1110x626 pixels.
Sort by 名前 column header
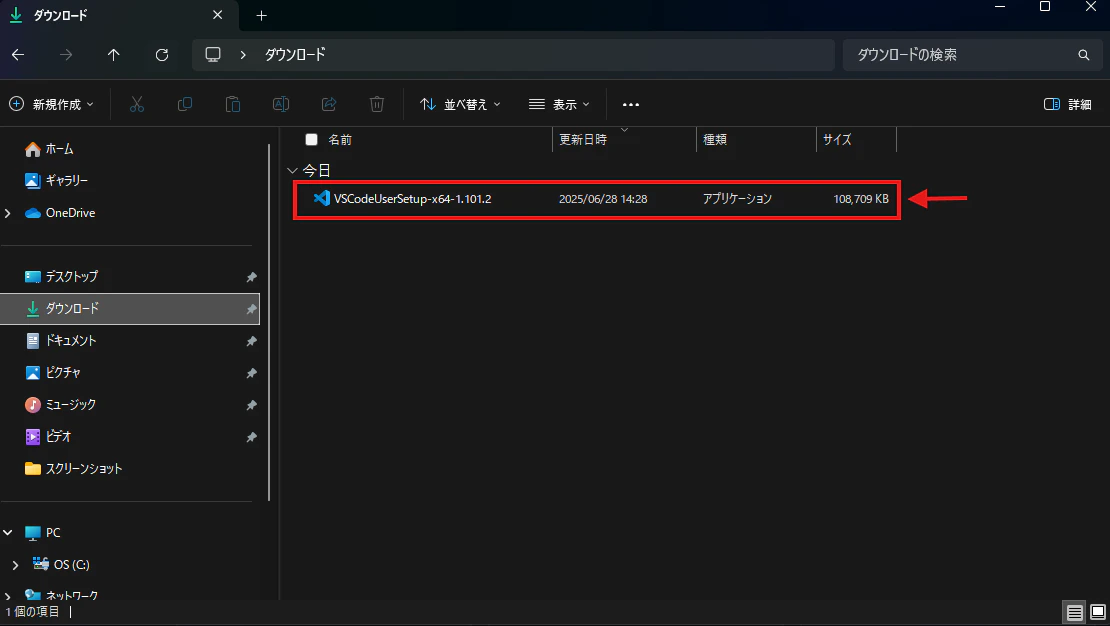coord(340,140)
